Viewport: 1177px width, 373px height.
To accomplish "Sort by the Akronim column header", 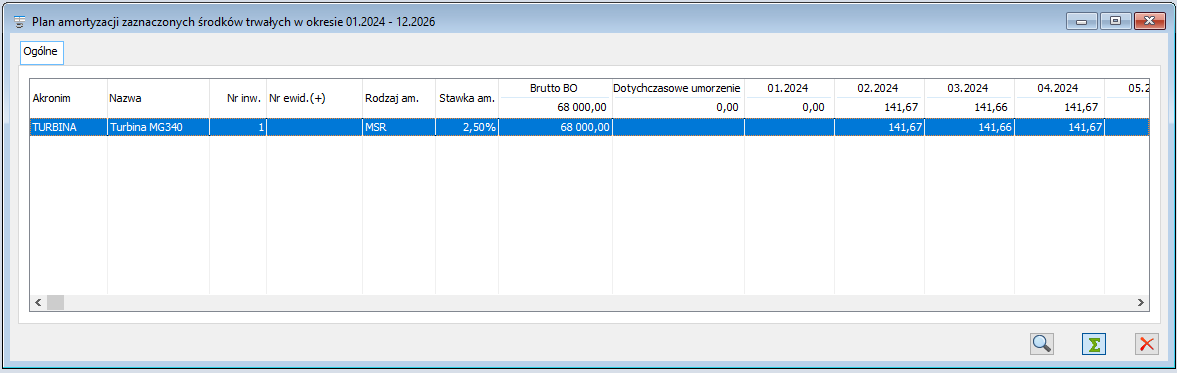I will (x=68, y=98).
